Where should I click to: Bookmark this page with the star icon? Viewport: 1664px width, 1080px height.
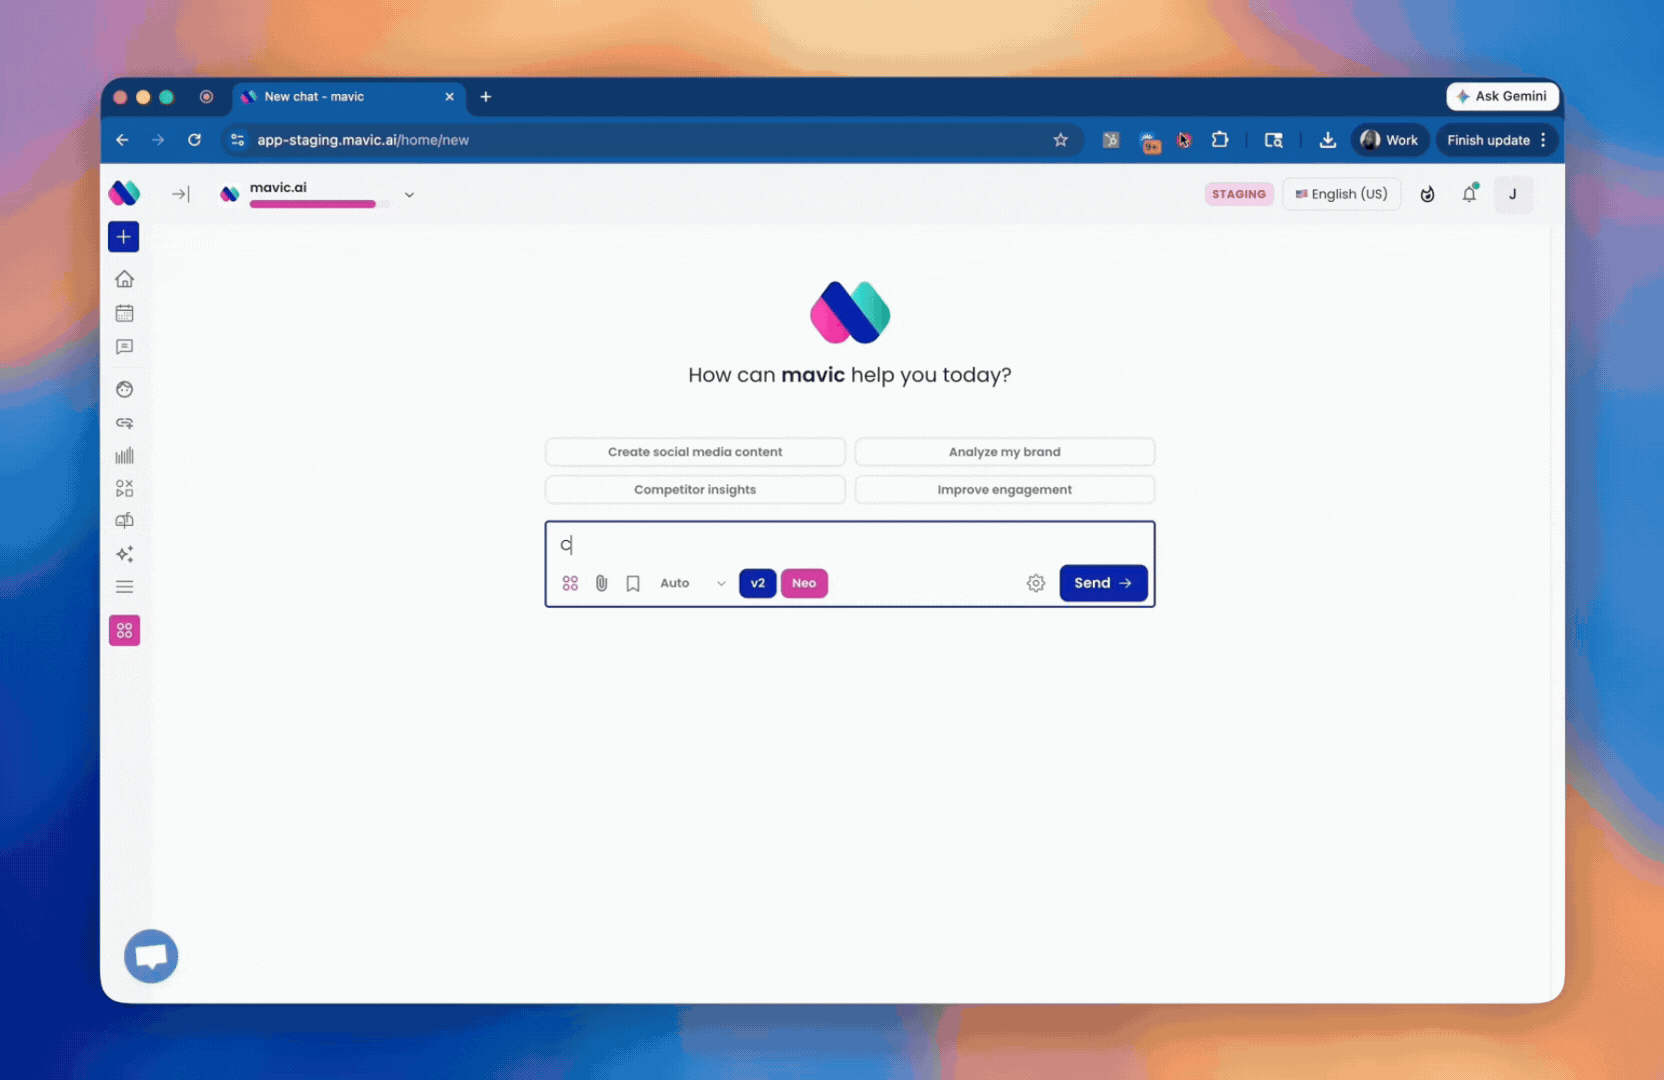(1061, 140)
